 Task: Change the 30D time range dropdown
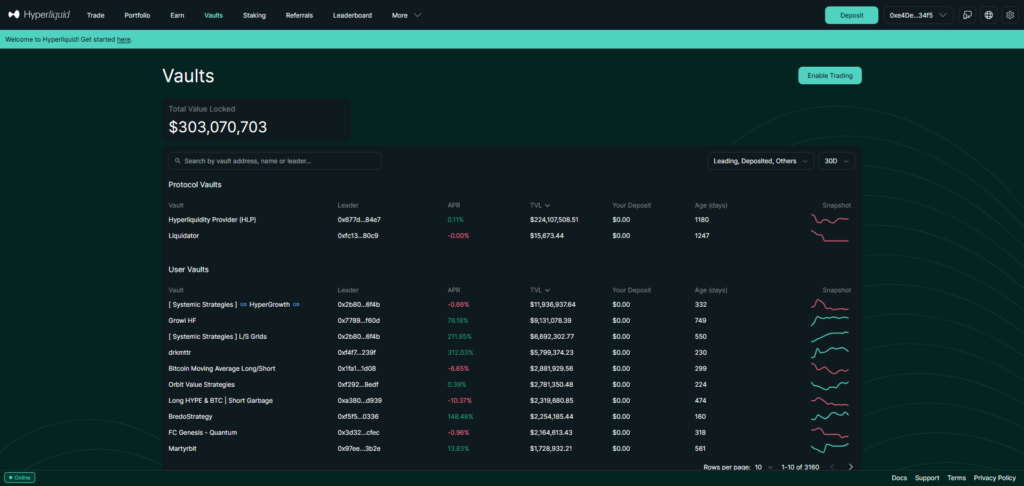(x=837, y=161)
